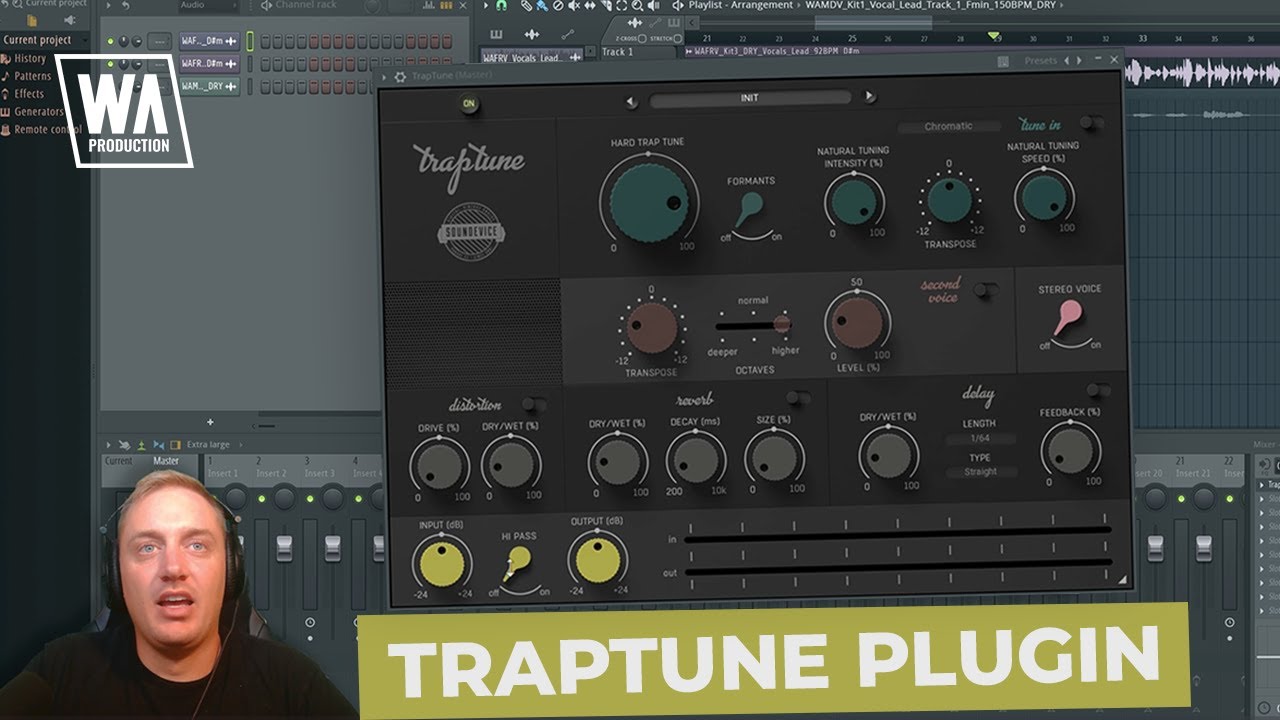This screenshot has width=1280, height=720.
Task: Click the Natural Tuning Speed knob
Action: [1043, 196]
